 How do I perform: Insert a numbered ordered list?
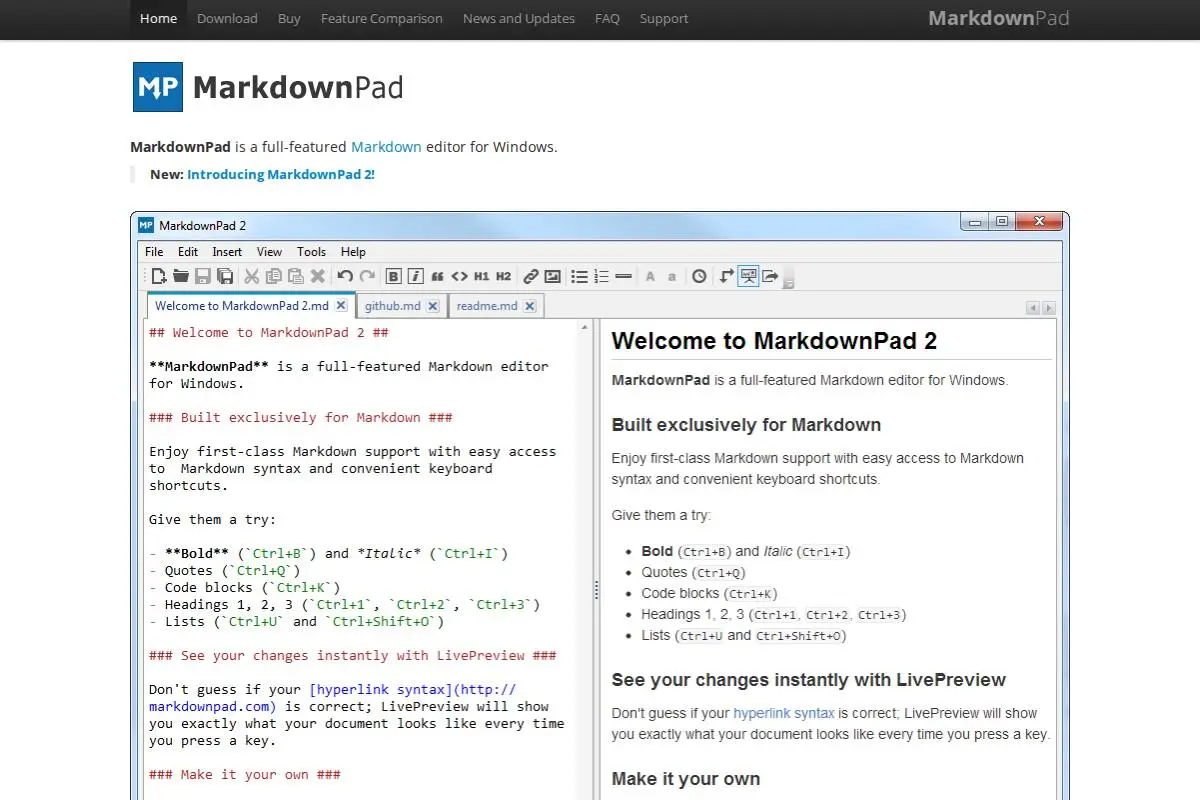[x=601, y=276]
